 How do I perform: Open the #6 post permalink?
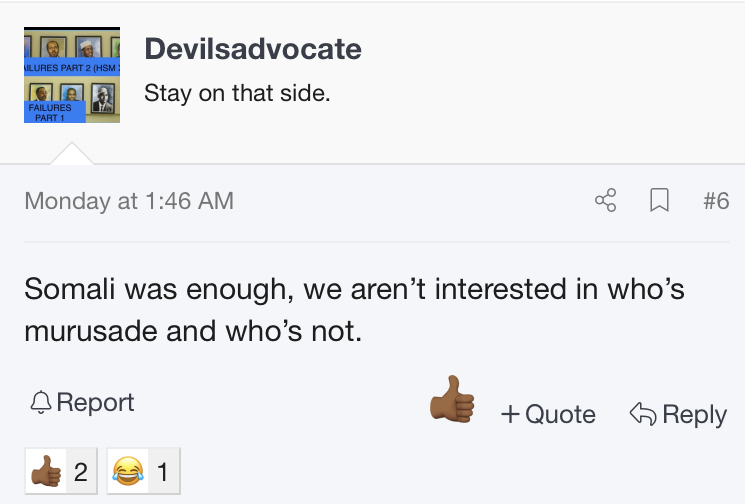click(716, 200)
